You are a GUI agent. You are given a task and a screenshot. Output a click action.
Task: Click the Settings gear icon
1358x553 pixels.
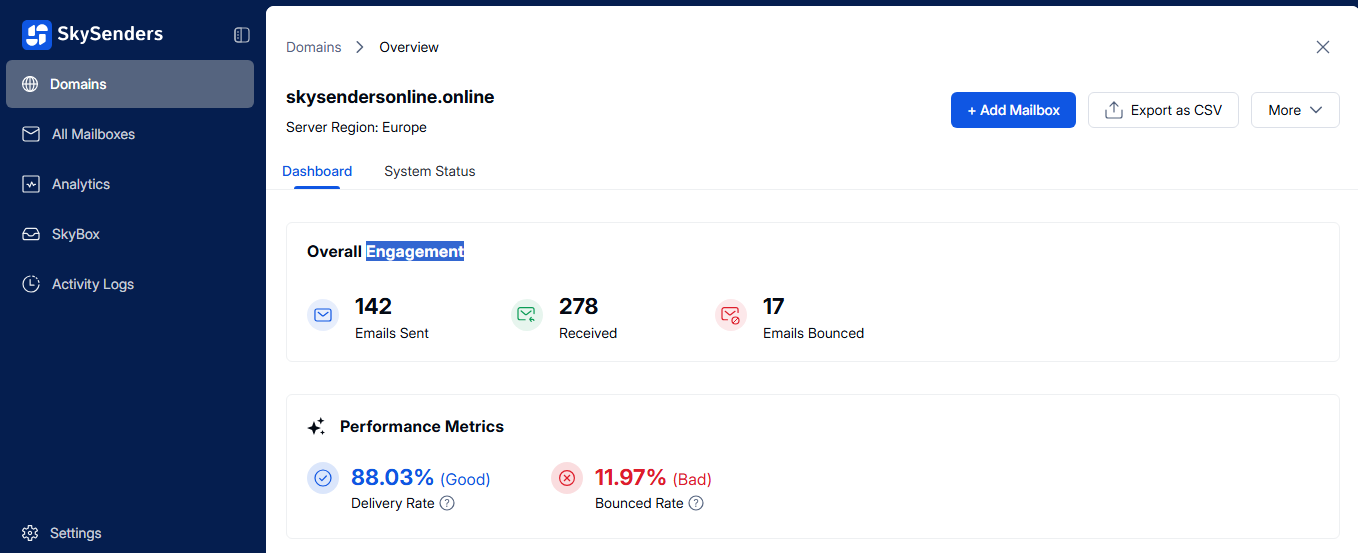[30, 533]
